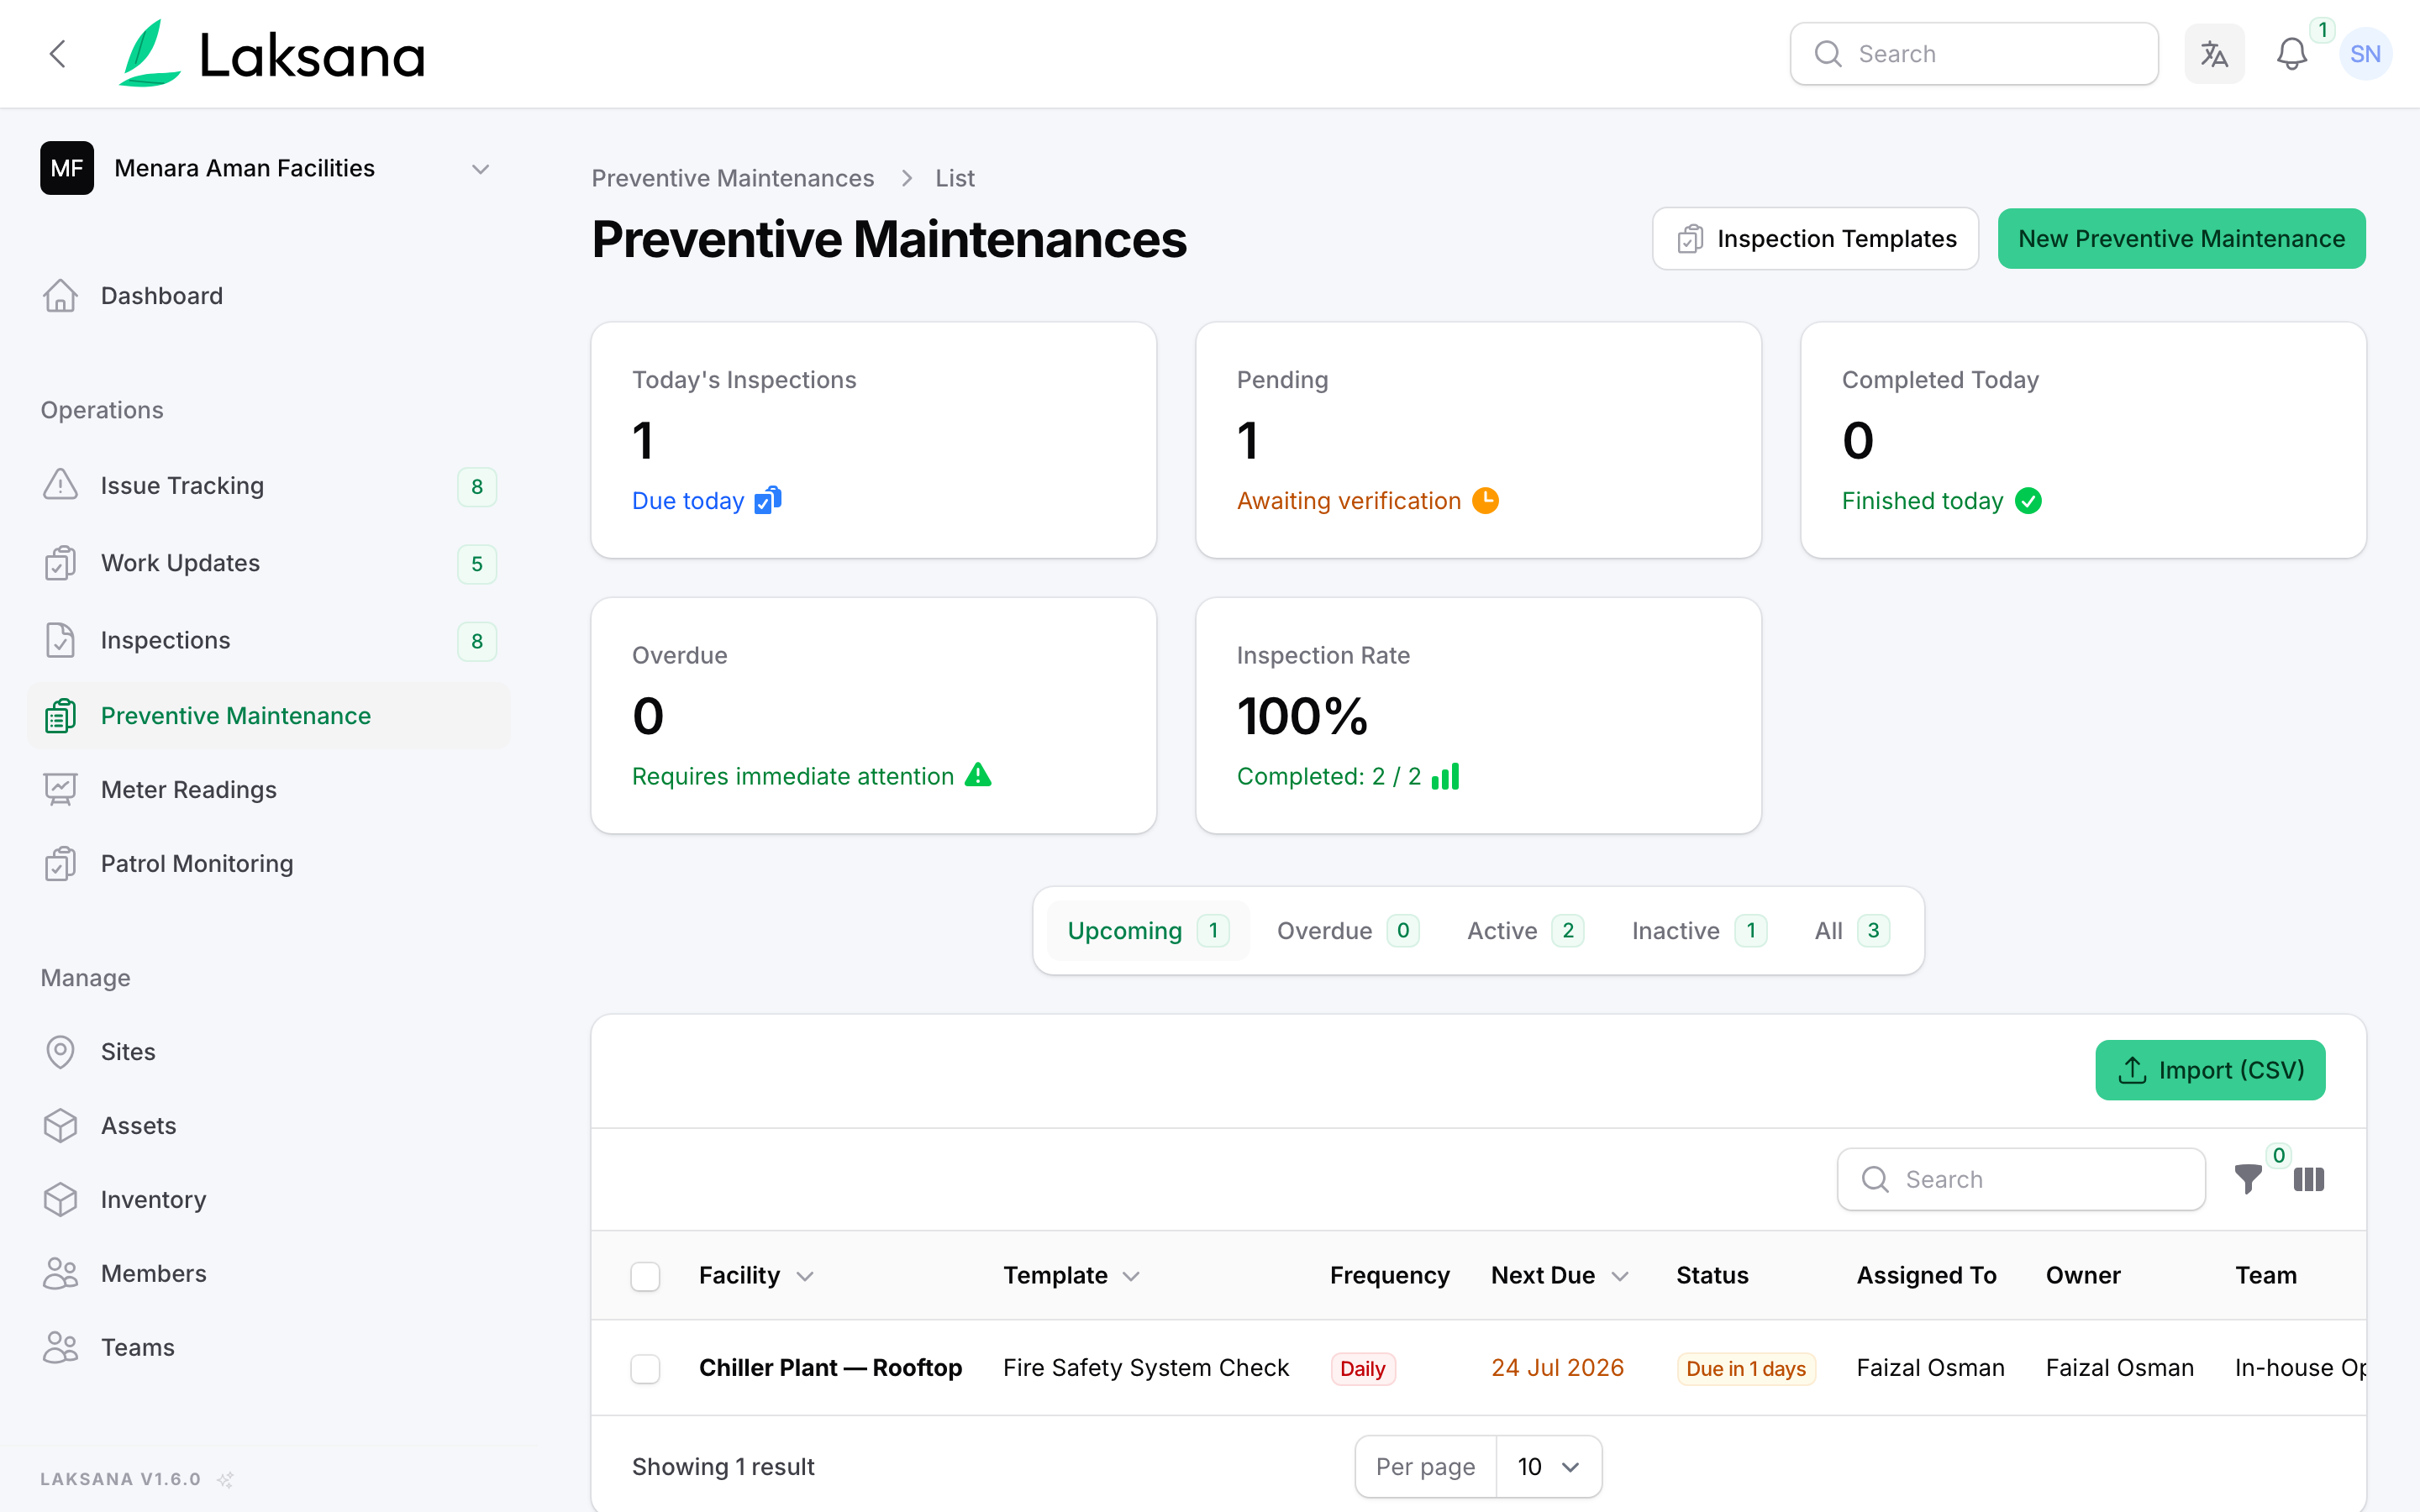Click Fire Safety System Check template cell

(1146, 1368)
